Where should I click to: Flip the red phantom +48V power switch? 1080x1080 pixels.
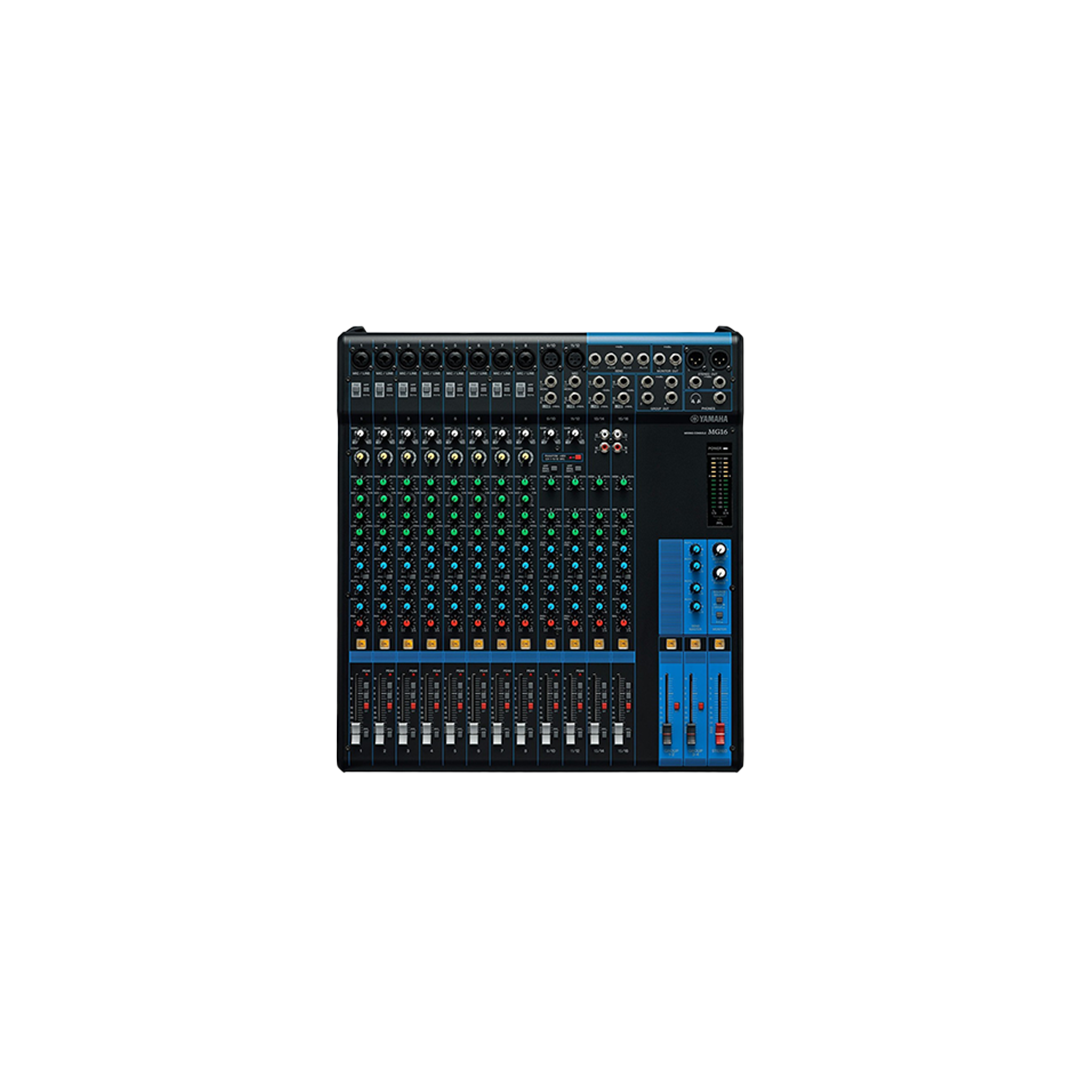tap(577, 457)
